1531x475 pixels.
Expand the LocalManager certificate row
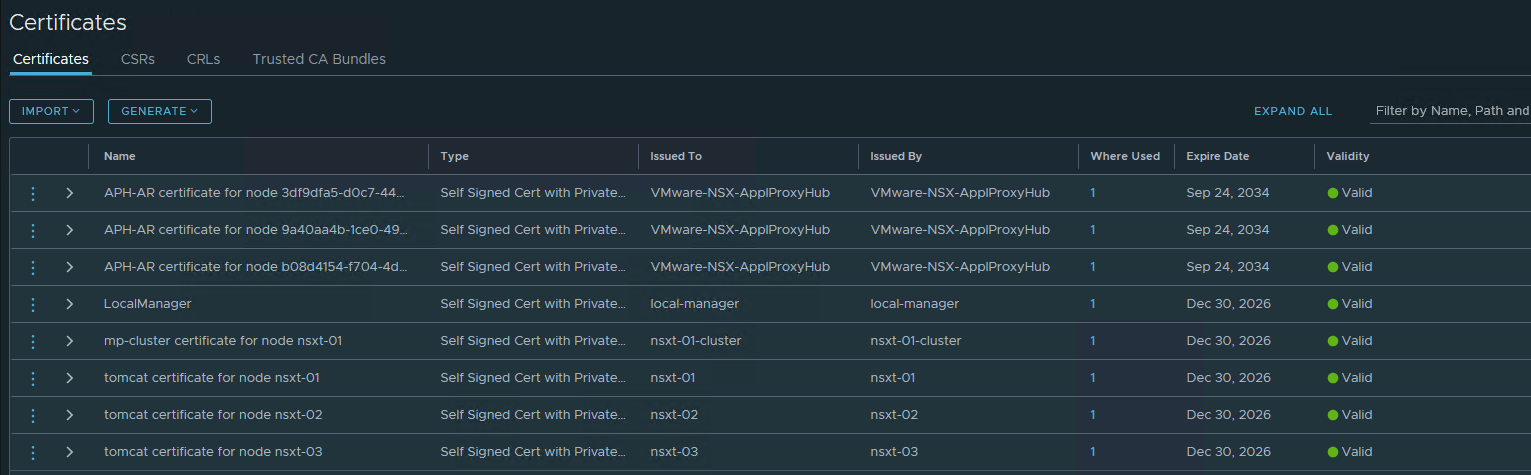(69, 304)
